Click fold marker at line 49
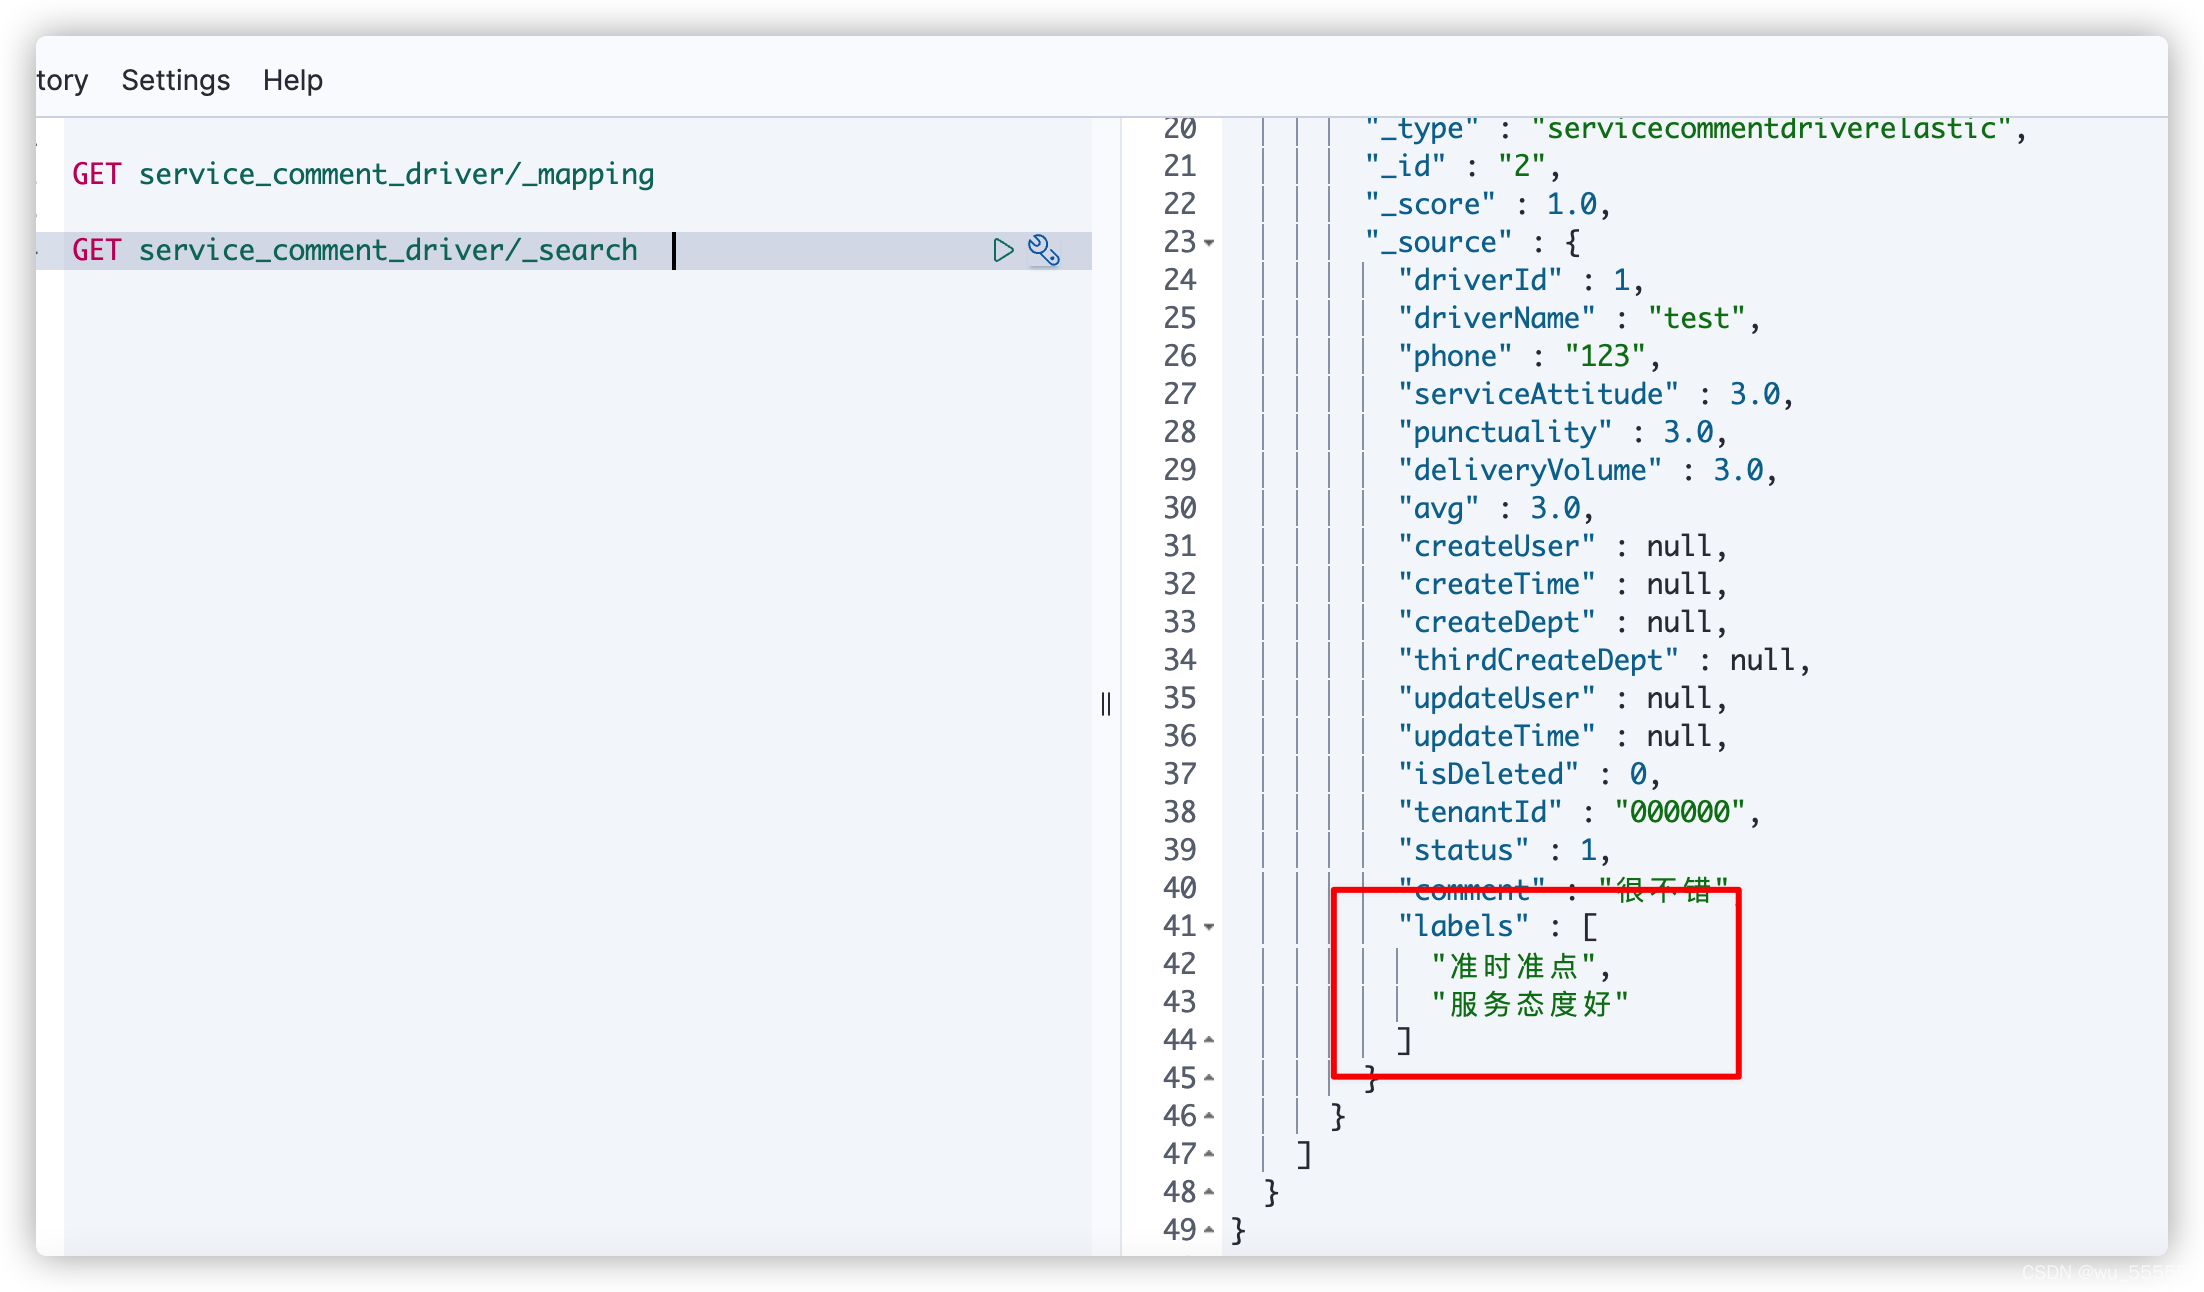2204x1292 pixels. click(1209, 1231)
